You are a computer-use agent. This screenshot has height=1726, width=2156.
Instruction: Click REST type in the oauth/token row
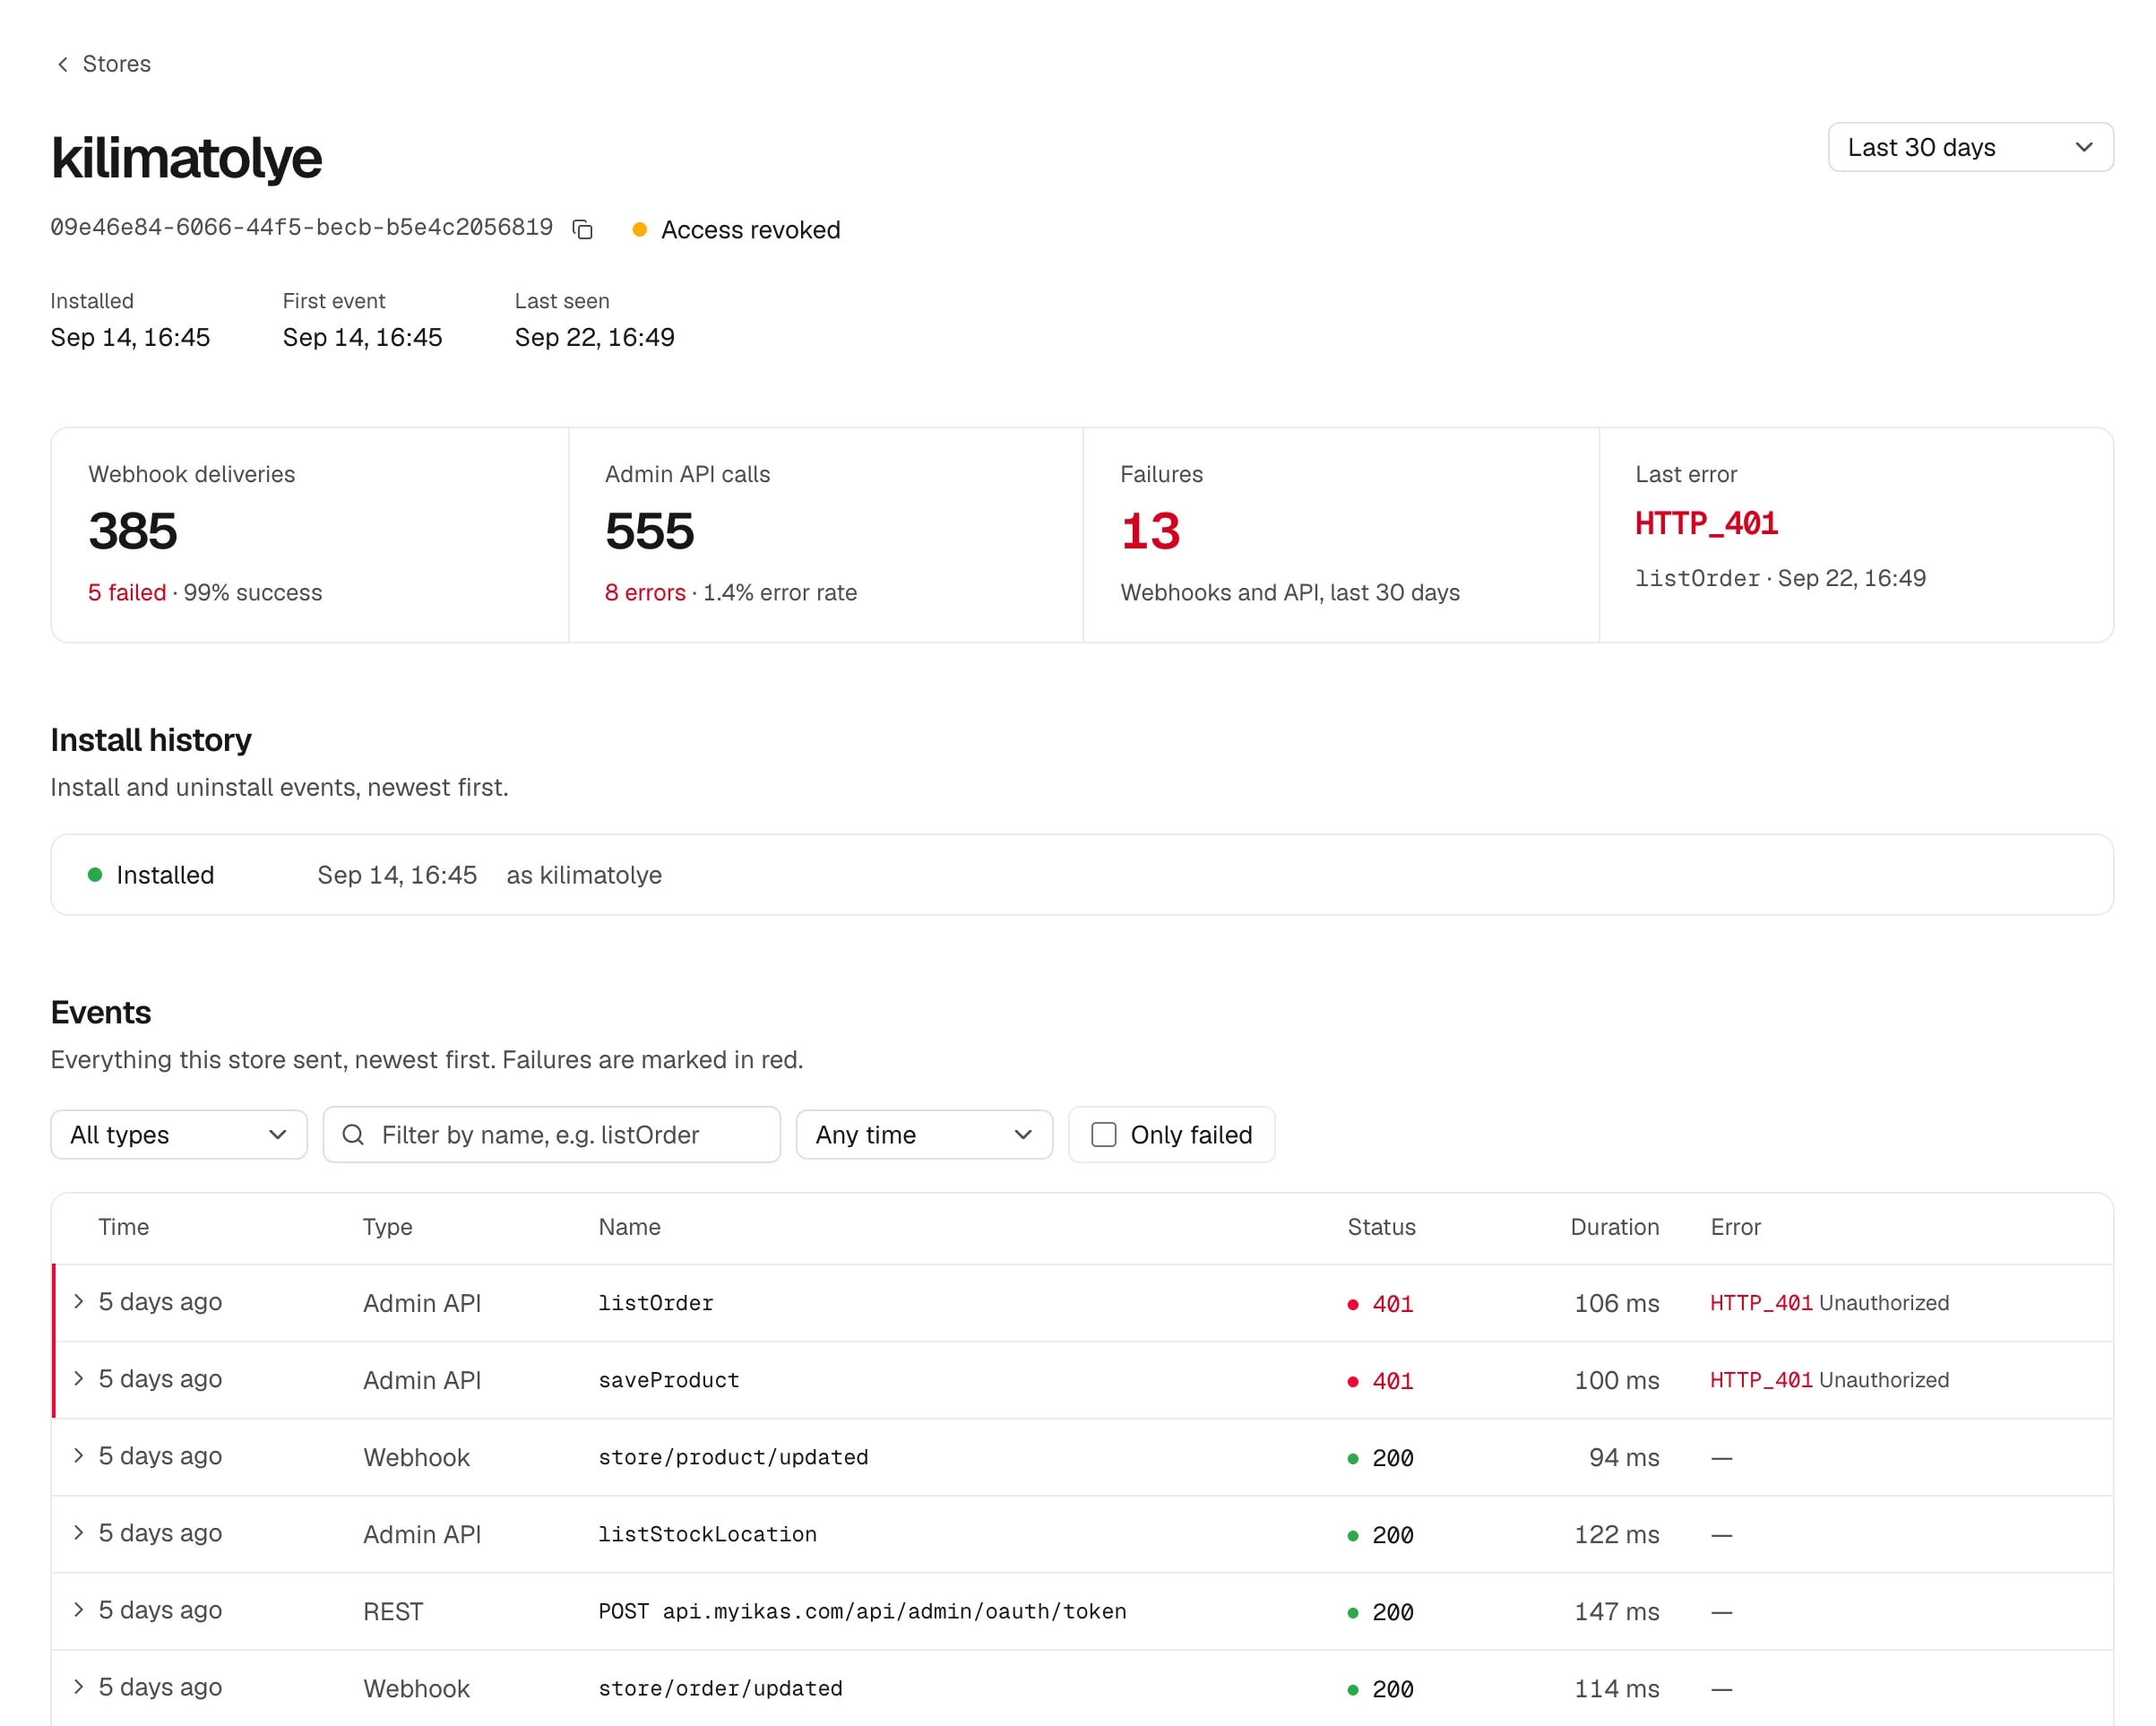click(393, 1611)
